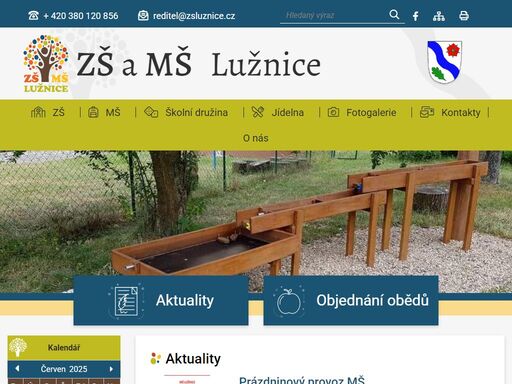Click the Červen 2025 month label
Viewport: 512px width, 384px height.
click(x=64, y=369)
